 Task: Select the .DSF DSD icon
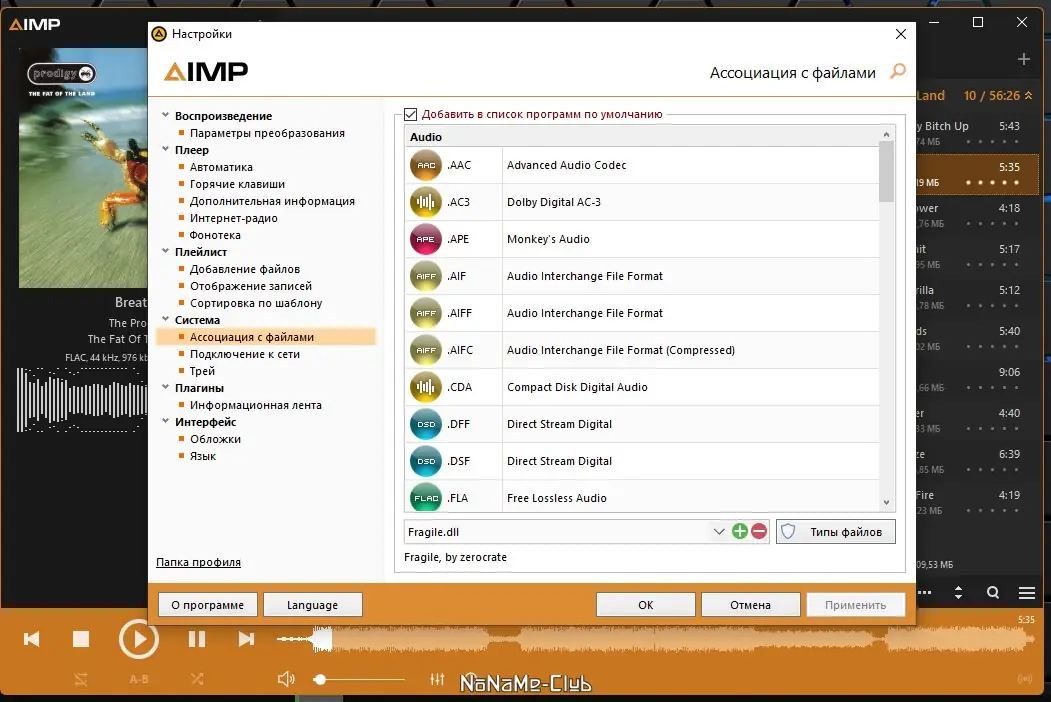coord(426,461)
